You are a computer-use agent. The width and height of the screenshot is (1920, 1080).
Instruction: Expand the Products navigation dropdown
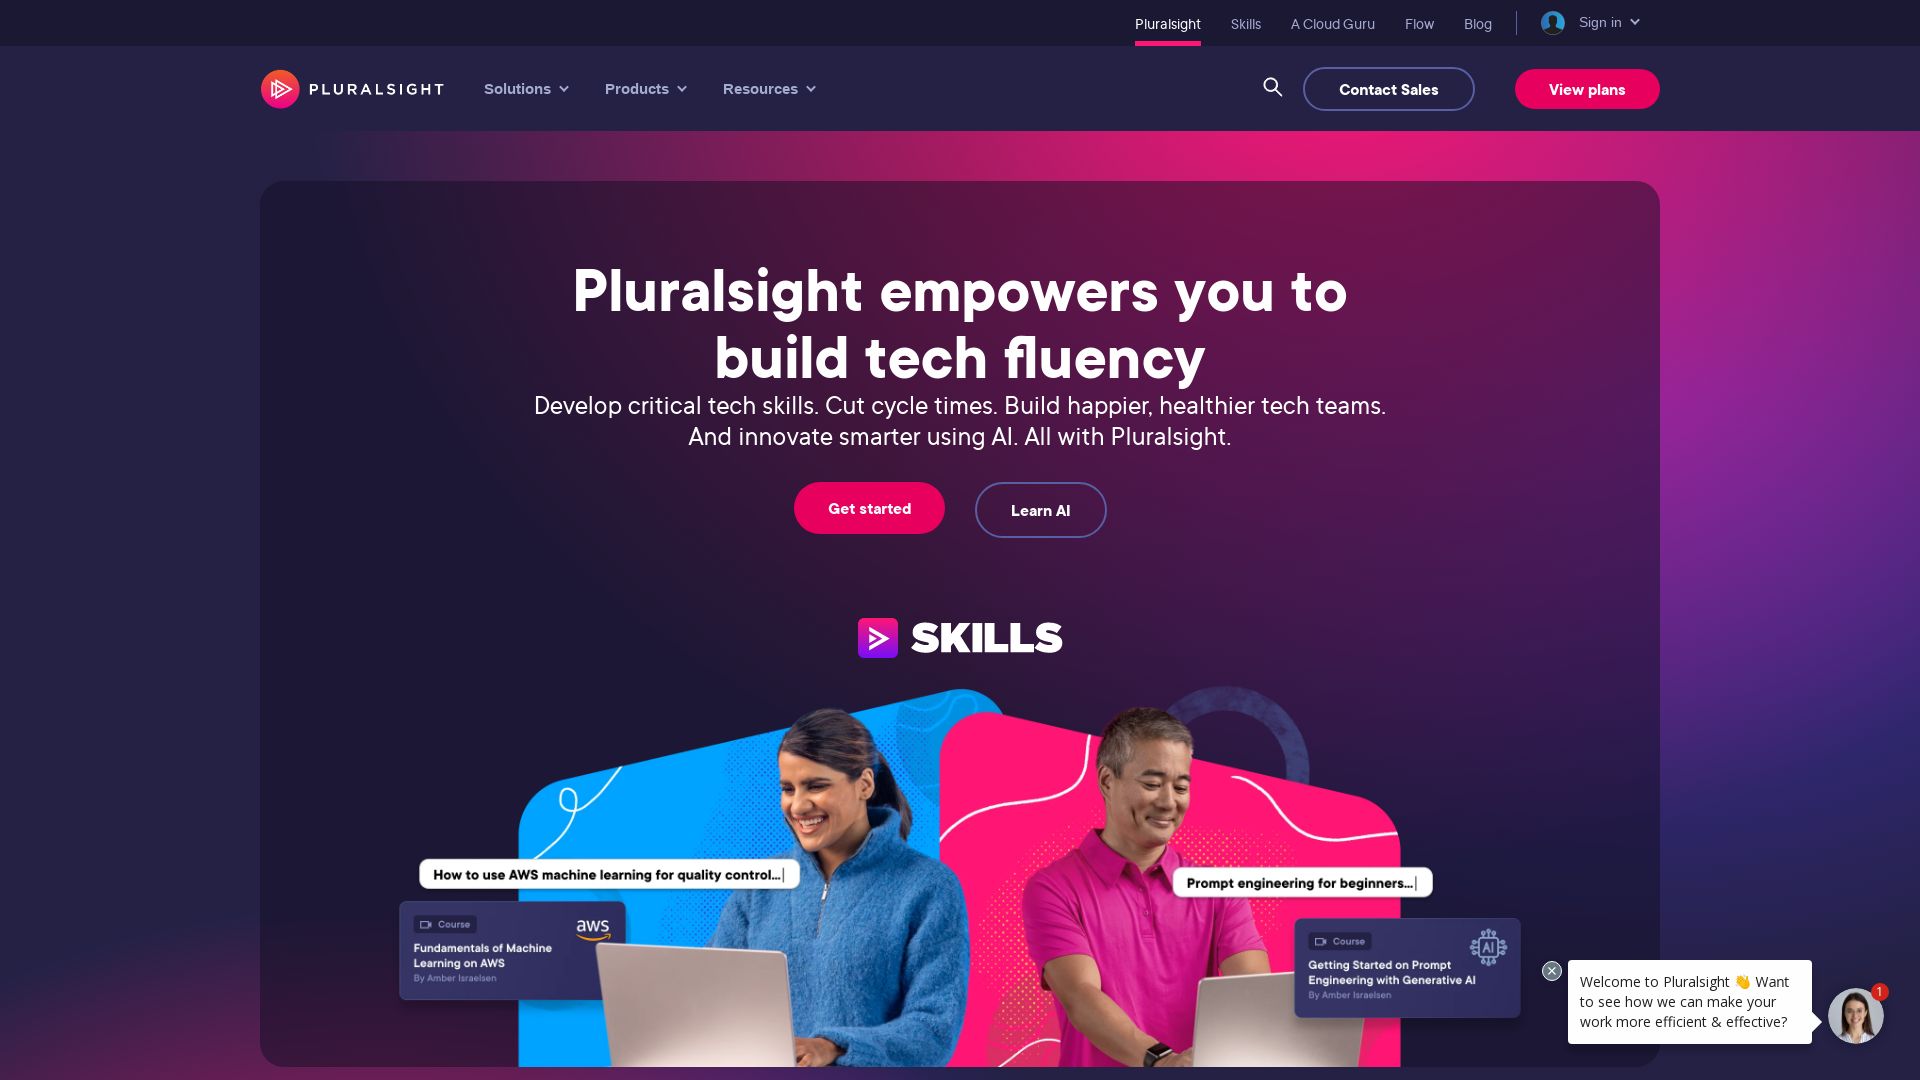(x=645, y=88)
